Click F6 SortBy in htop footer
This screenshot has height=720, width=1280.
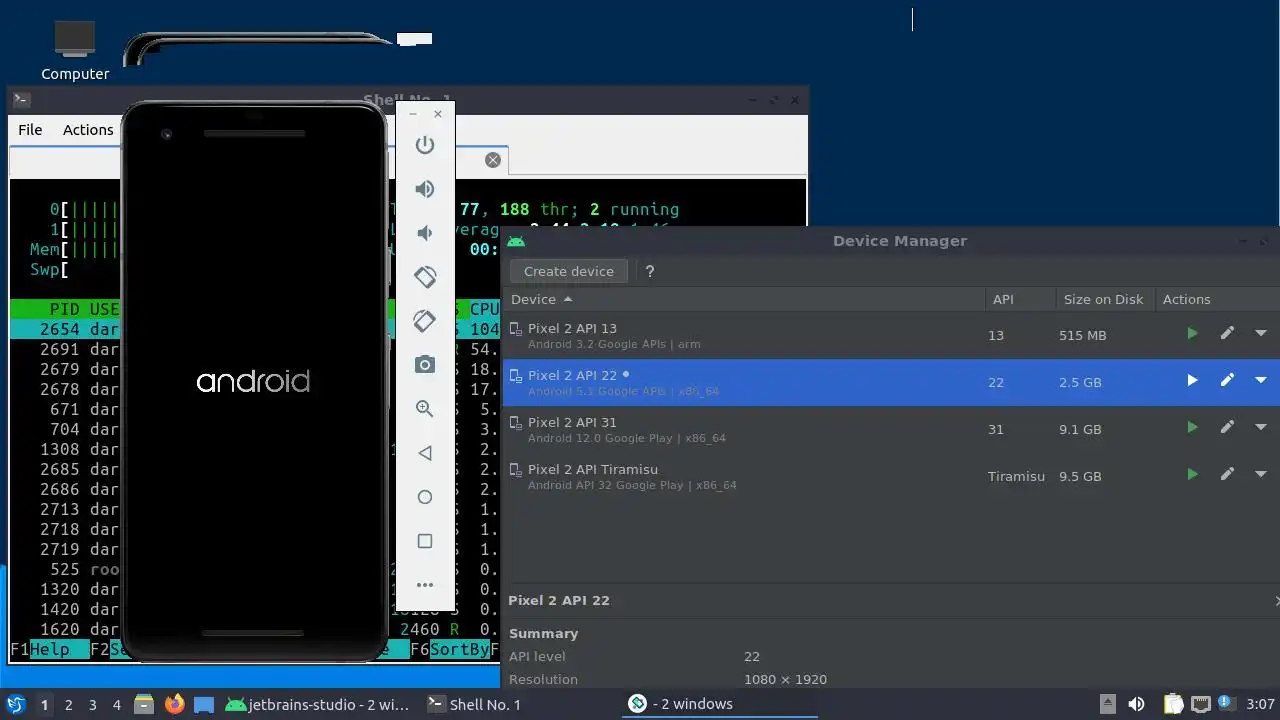[x=450, y=650]
